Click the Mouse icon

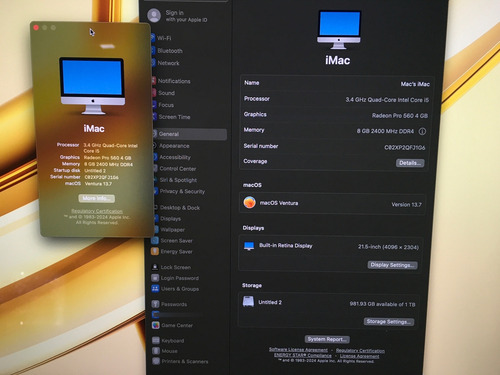point(156,351)
